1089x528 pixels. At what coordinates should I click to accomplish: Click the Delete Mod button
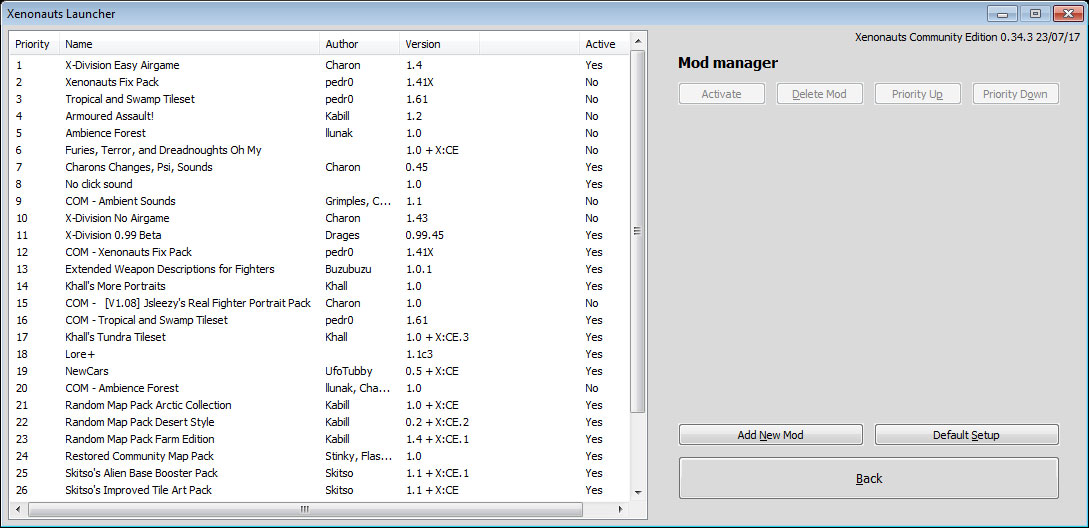pos(820,94)
